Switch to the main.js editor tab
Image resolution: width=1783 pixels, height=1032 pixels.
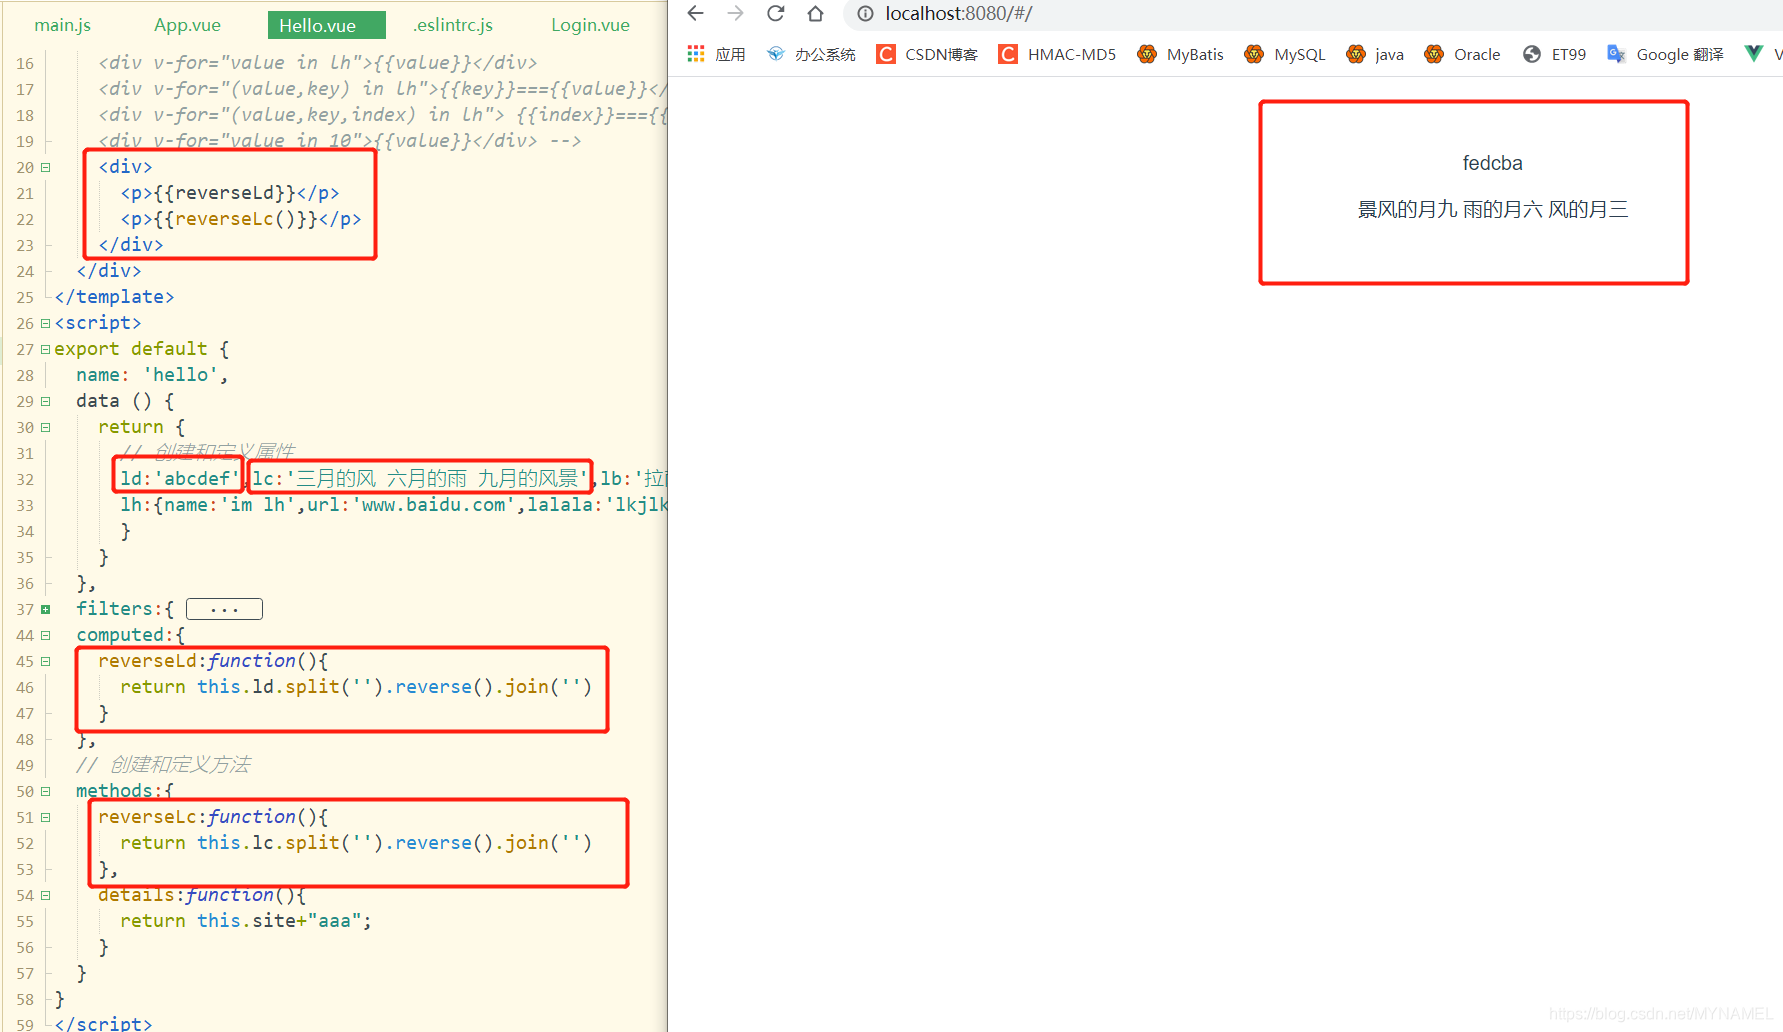point(62,25)
